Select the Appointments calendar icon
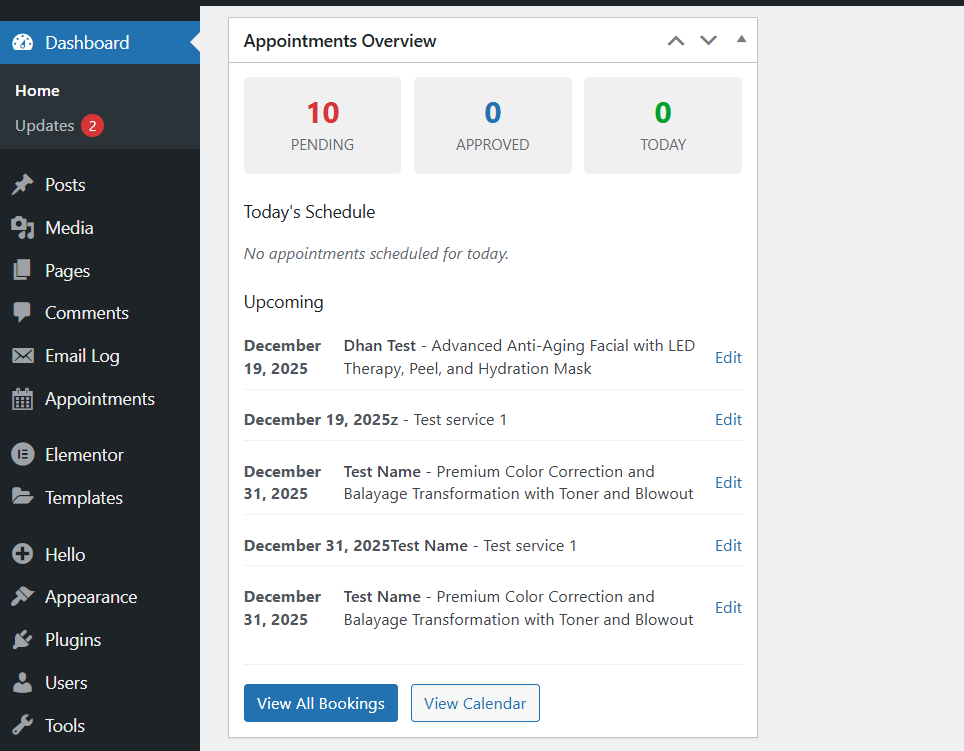Screen dimensions: 964x751 pyautogui.click(x=23, y=398)
